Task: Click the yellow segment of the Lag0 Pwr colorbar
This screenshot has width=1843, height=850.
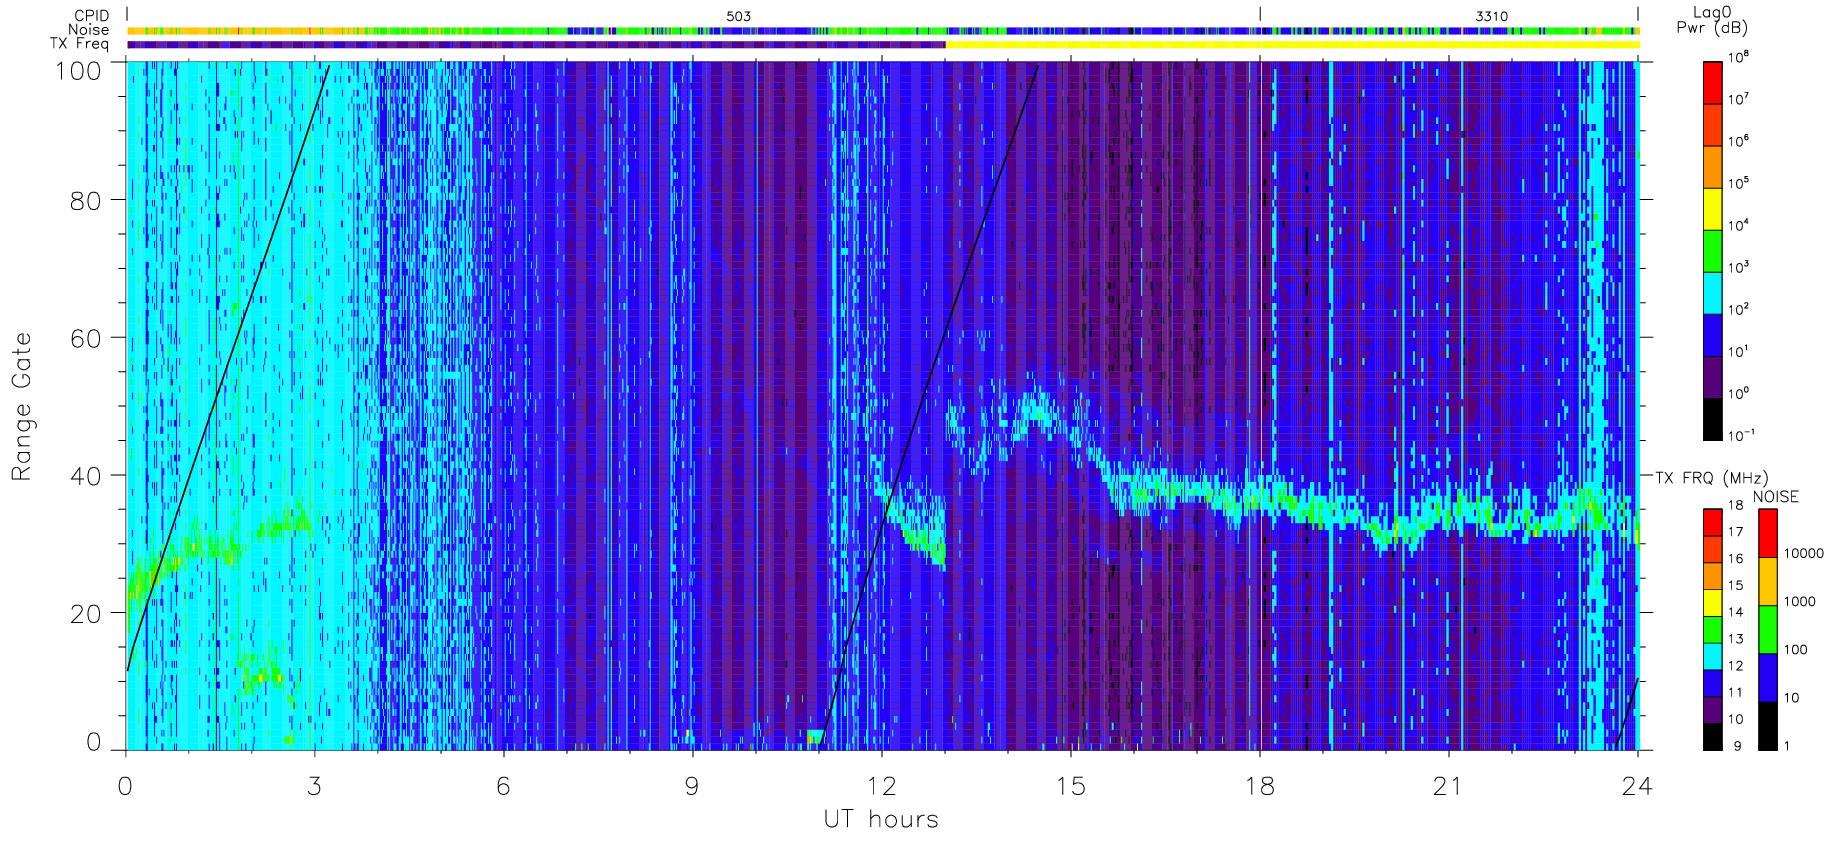Action: pos(1712,208)
